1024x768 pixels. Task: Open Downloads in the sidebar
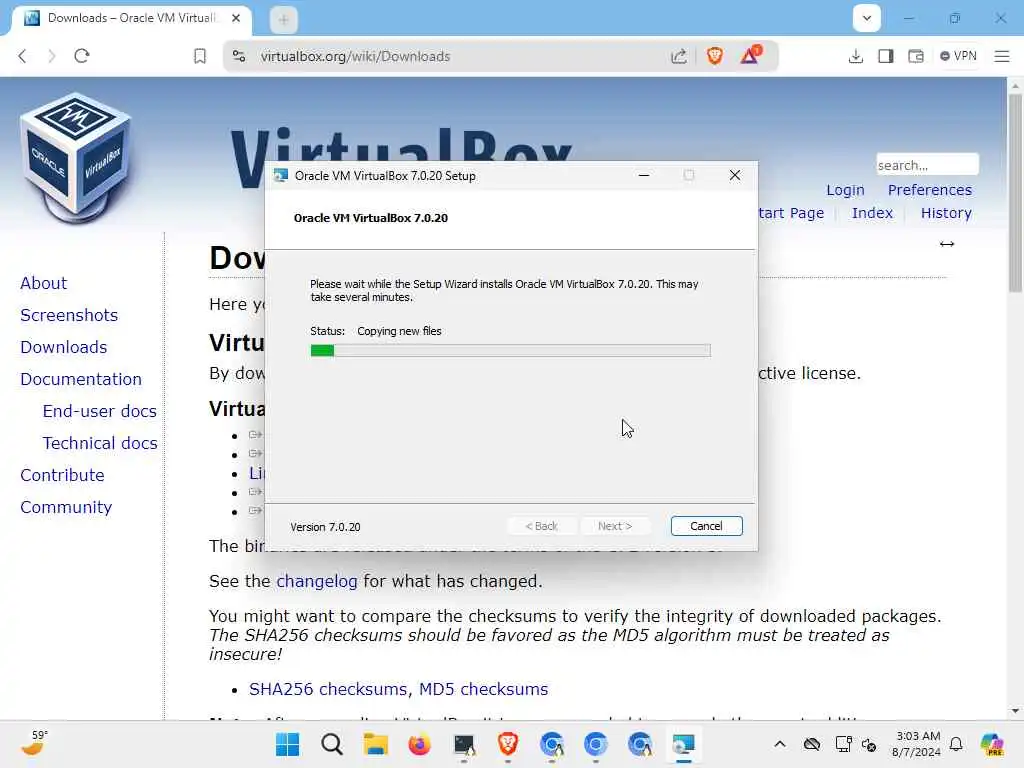point(63,347)
